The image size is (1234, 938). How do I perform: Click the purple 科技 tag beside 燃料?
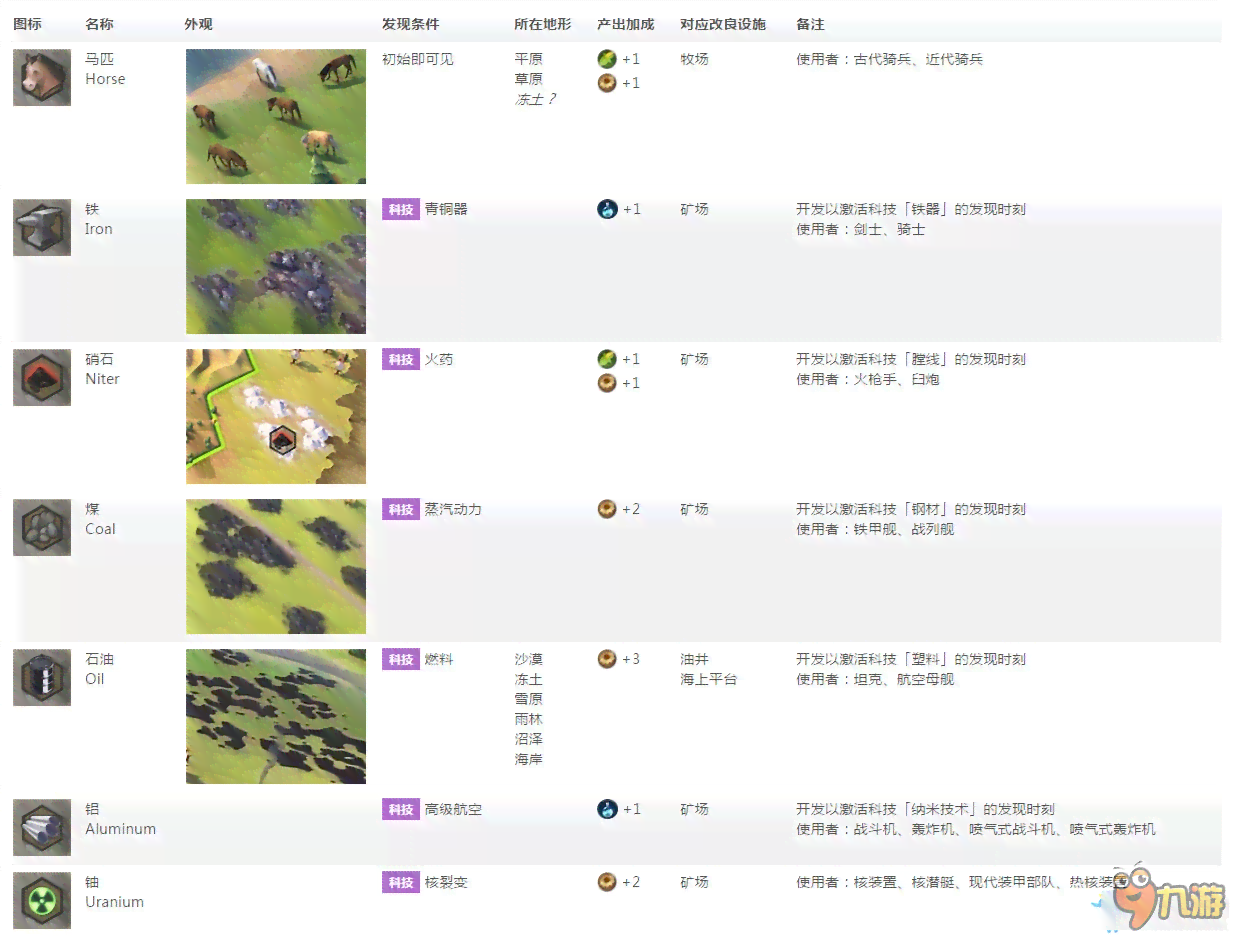tap(401, 660)
